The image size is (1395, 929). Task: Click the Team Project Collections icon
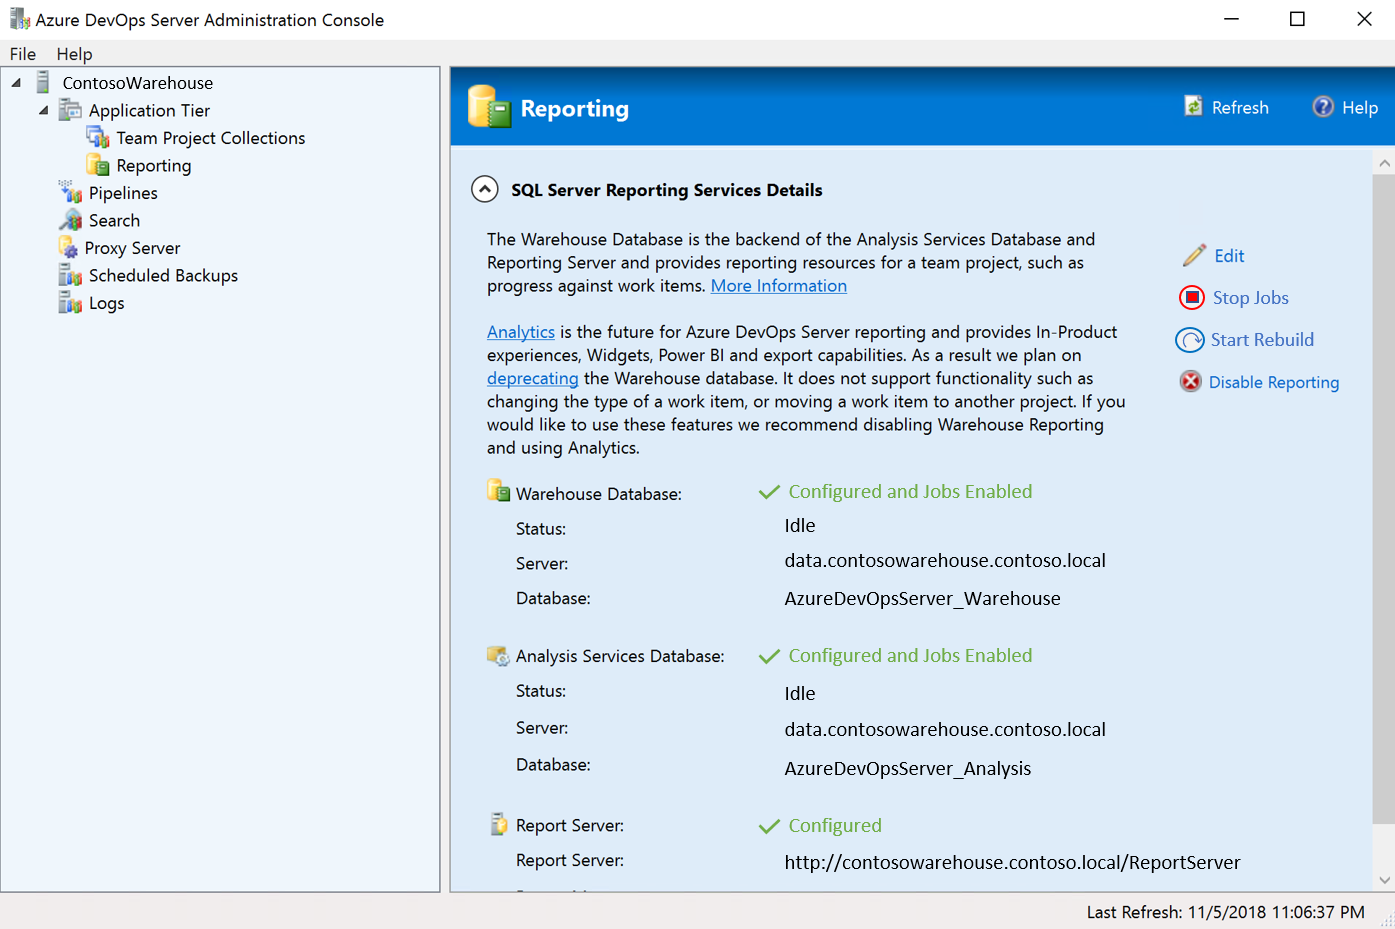(x=98, y=137)
